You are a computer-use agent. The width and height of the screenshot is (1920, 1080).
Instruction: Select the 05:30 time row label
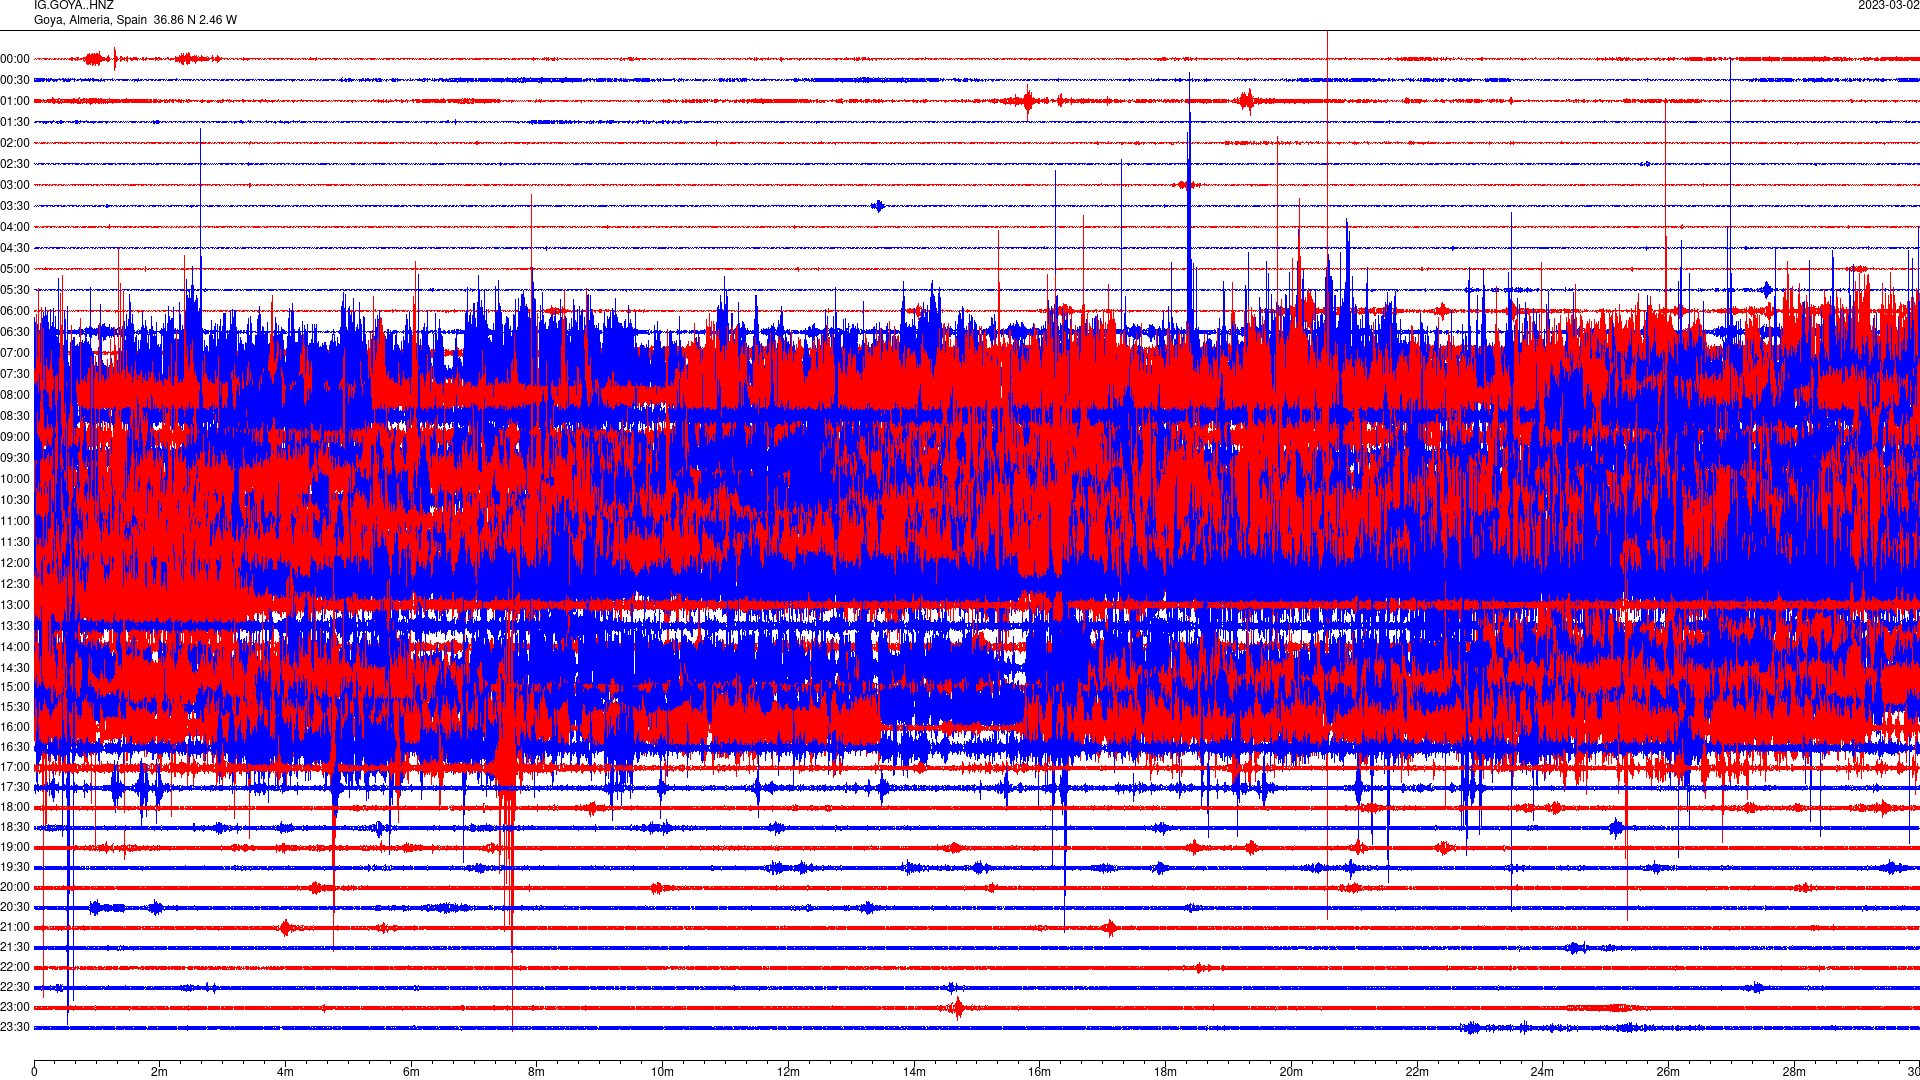(x=15, y=290)
